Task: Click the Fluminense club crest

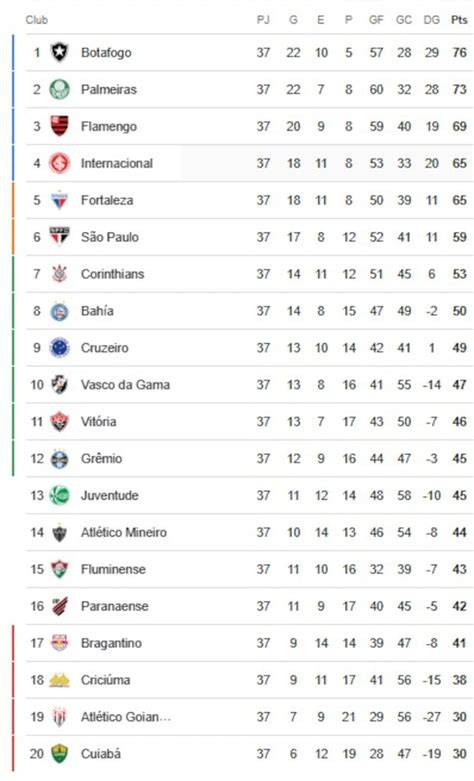Action: point(59,569)
